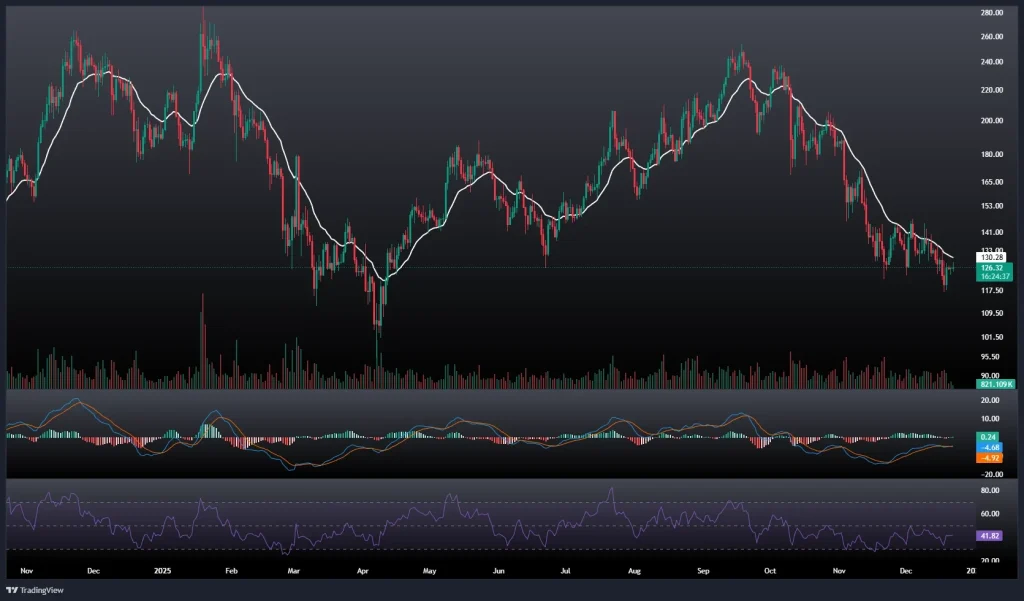Viewport: 1024px width, 601px height.
Task: Click the green 126.32 current price label
Action: click(x=993, y=267)
